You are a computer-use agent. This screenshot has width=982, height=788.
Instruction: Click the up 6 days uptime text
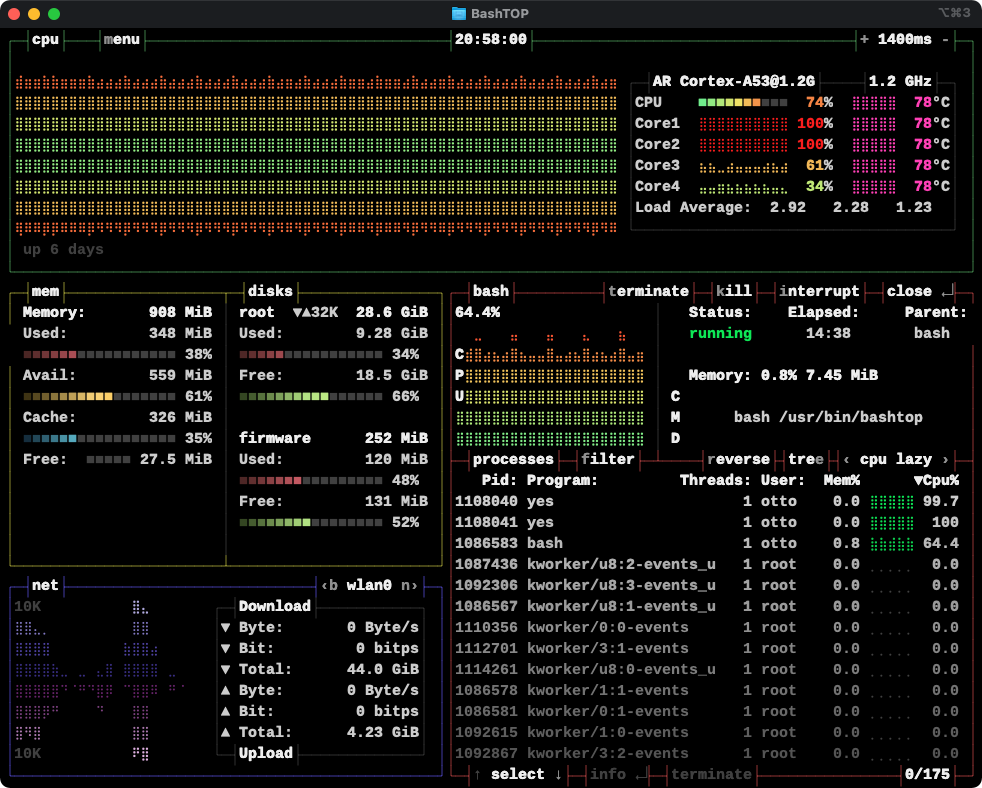tap(63, 249)
